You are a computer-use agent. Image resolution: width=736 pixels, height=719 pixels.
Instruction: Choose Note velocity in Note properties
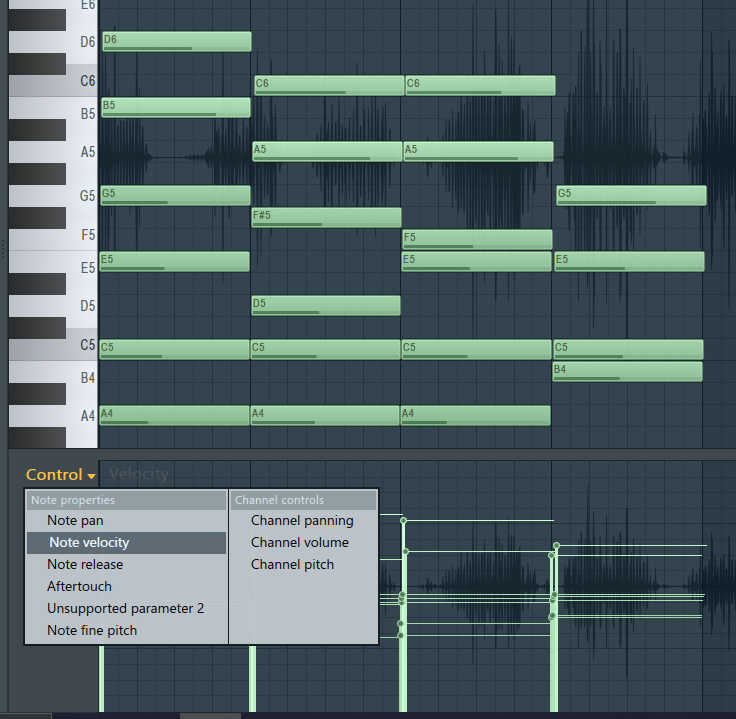[126, 543]
